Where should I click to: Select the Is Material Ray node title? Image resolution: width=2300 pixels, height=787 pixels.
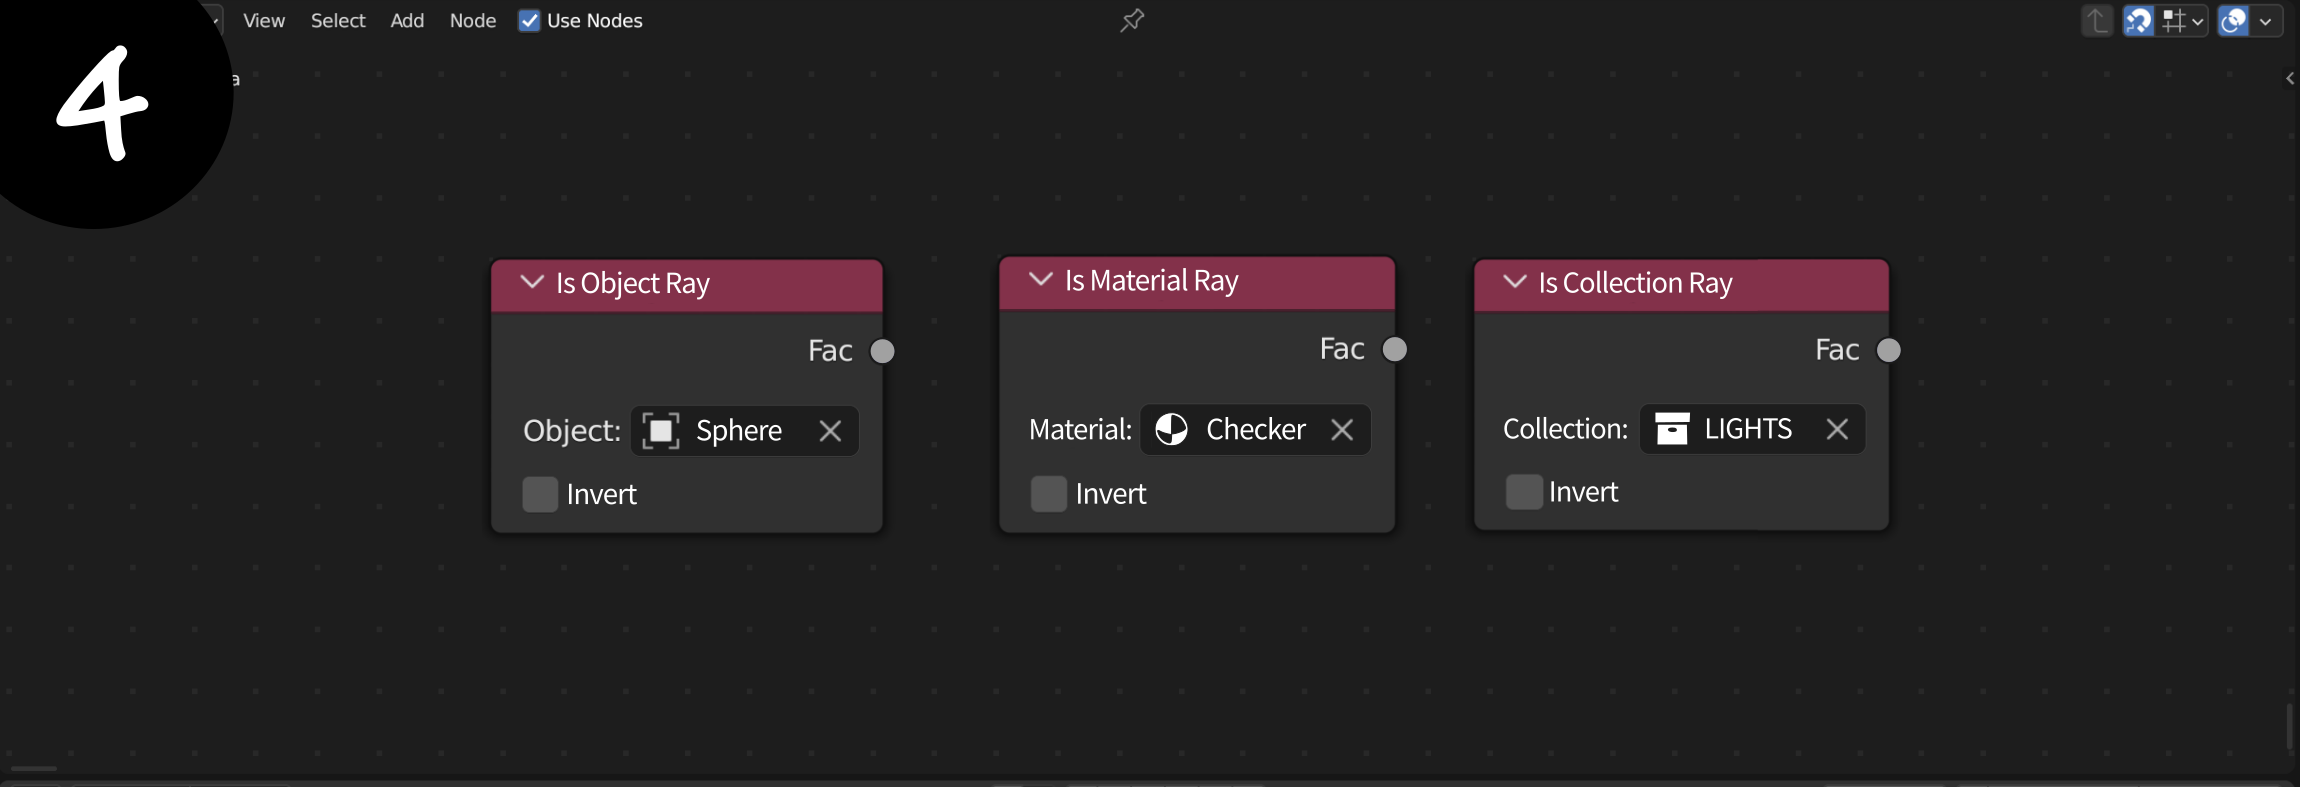click(x=1152, y=281)
